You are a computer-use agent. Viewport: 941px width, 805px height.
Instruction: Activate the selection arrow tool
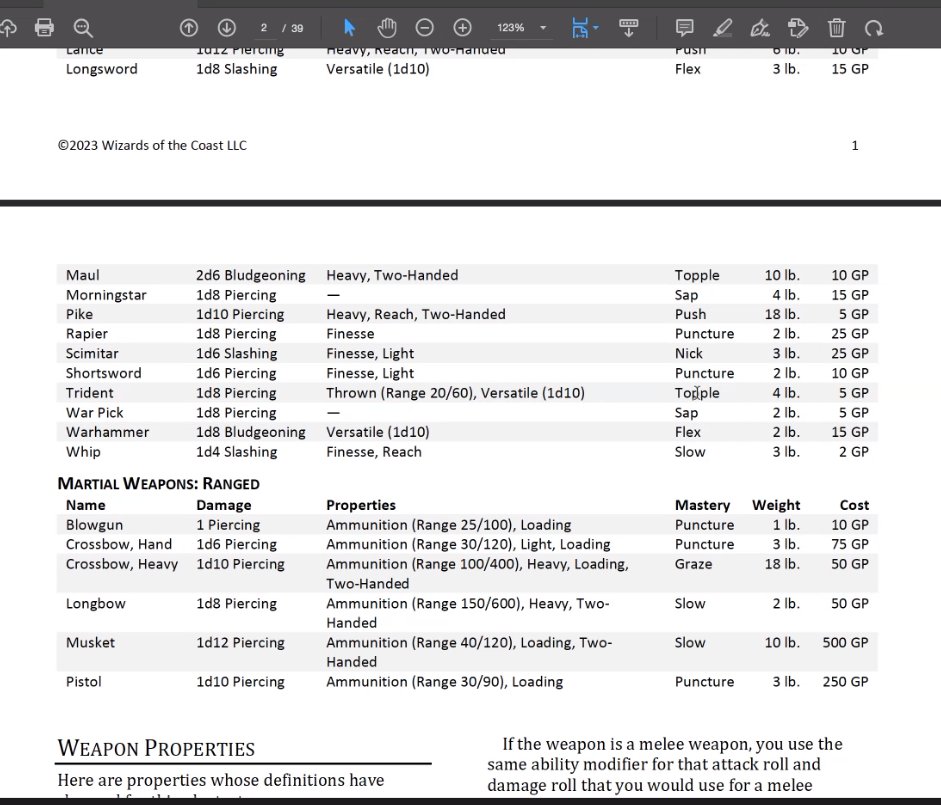pyautogui.click(x=349, y=28)
